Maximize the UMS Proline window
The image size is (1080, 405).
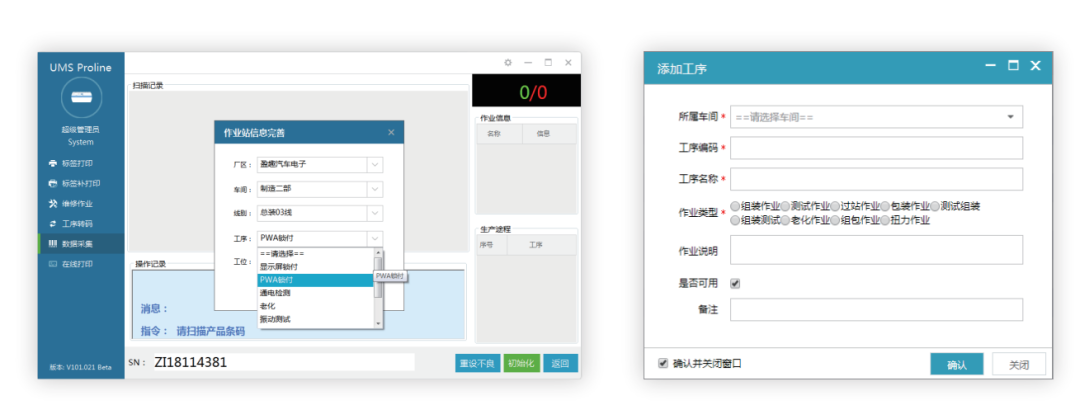coord(548,62)
